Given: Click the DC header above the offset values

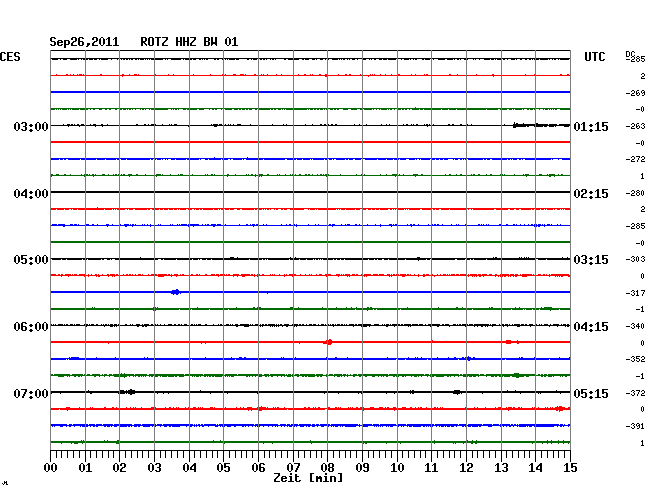Looking at the screenshot, I should [x=630, y=54].
